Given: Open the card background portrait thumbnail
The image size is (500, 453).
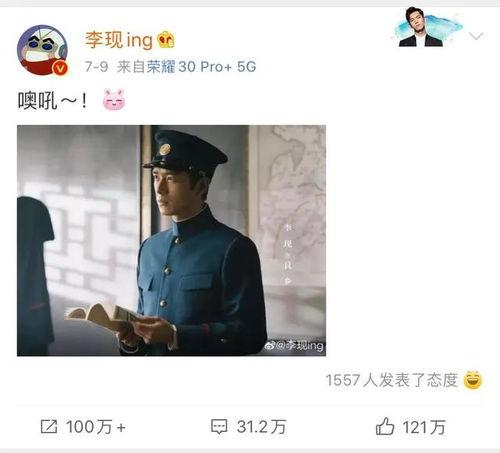Looking at the screenshot, I should [428, 27].
